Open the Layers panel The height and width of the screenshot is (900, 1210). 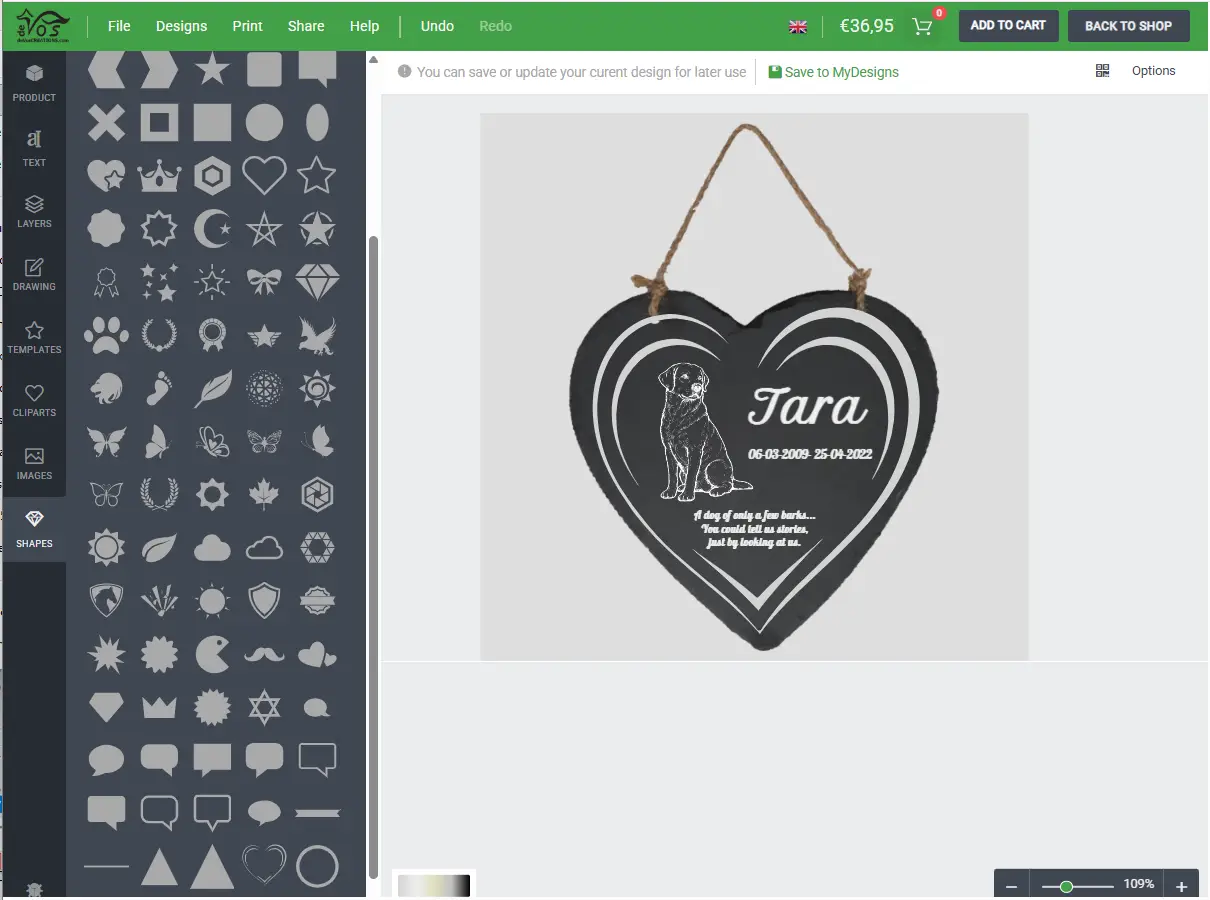click(34, 211)
